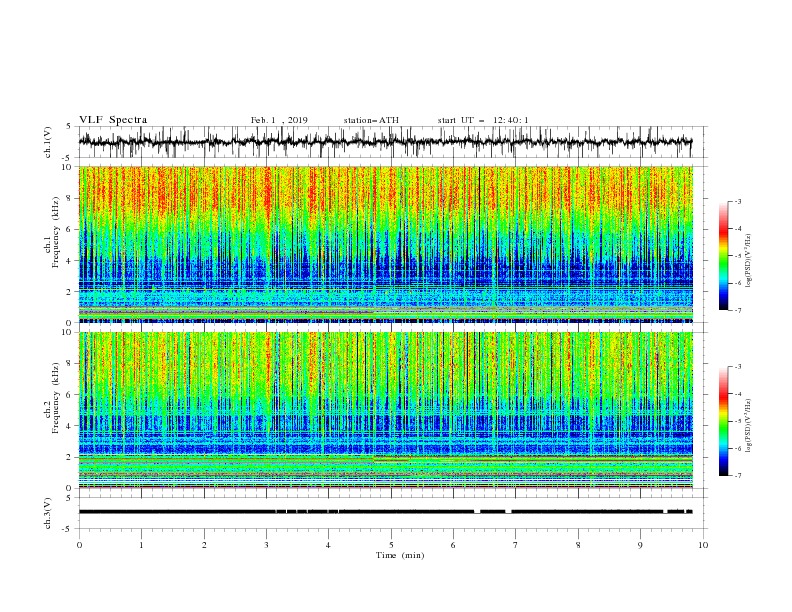Viewport: 792px width, 612px height.
Task: Click the log(PSD) label of lower color bar
Action: coord(748,426)
